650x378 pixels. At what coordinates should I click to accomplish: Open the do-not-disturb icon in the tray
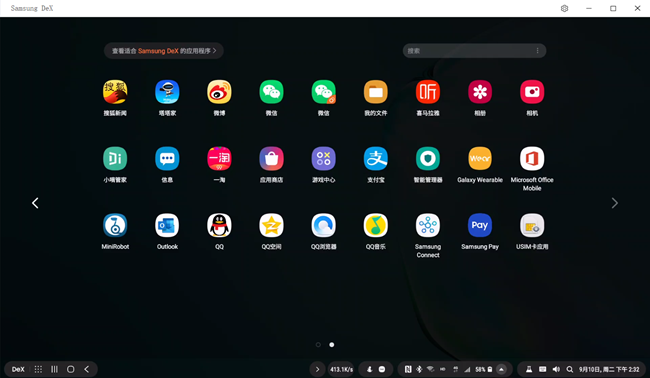382,369
